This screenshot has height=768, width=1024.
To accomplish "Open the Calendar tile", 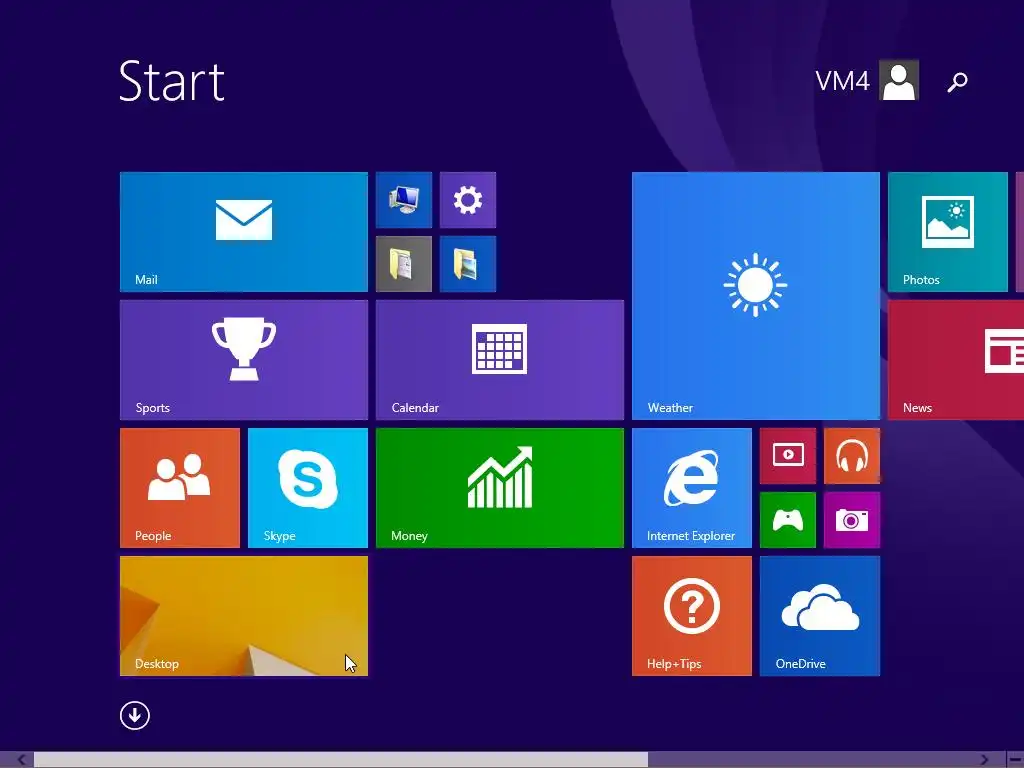I will [500, 360].
